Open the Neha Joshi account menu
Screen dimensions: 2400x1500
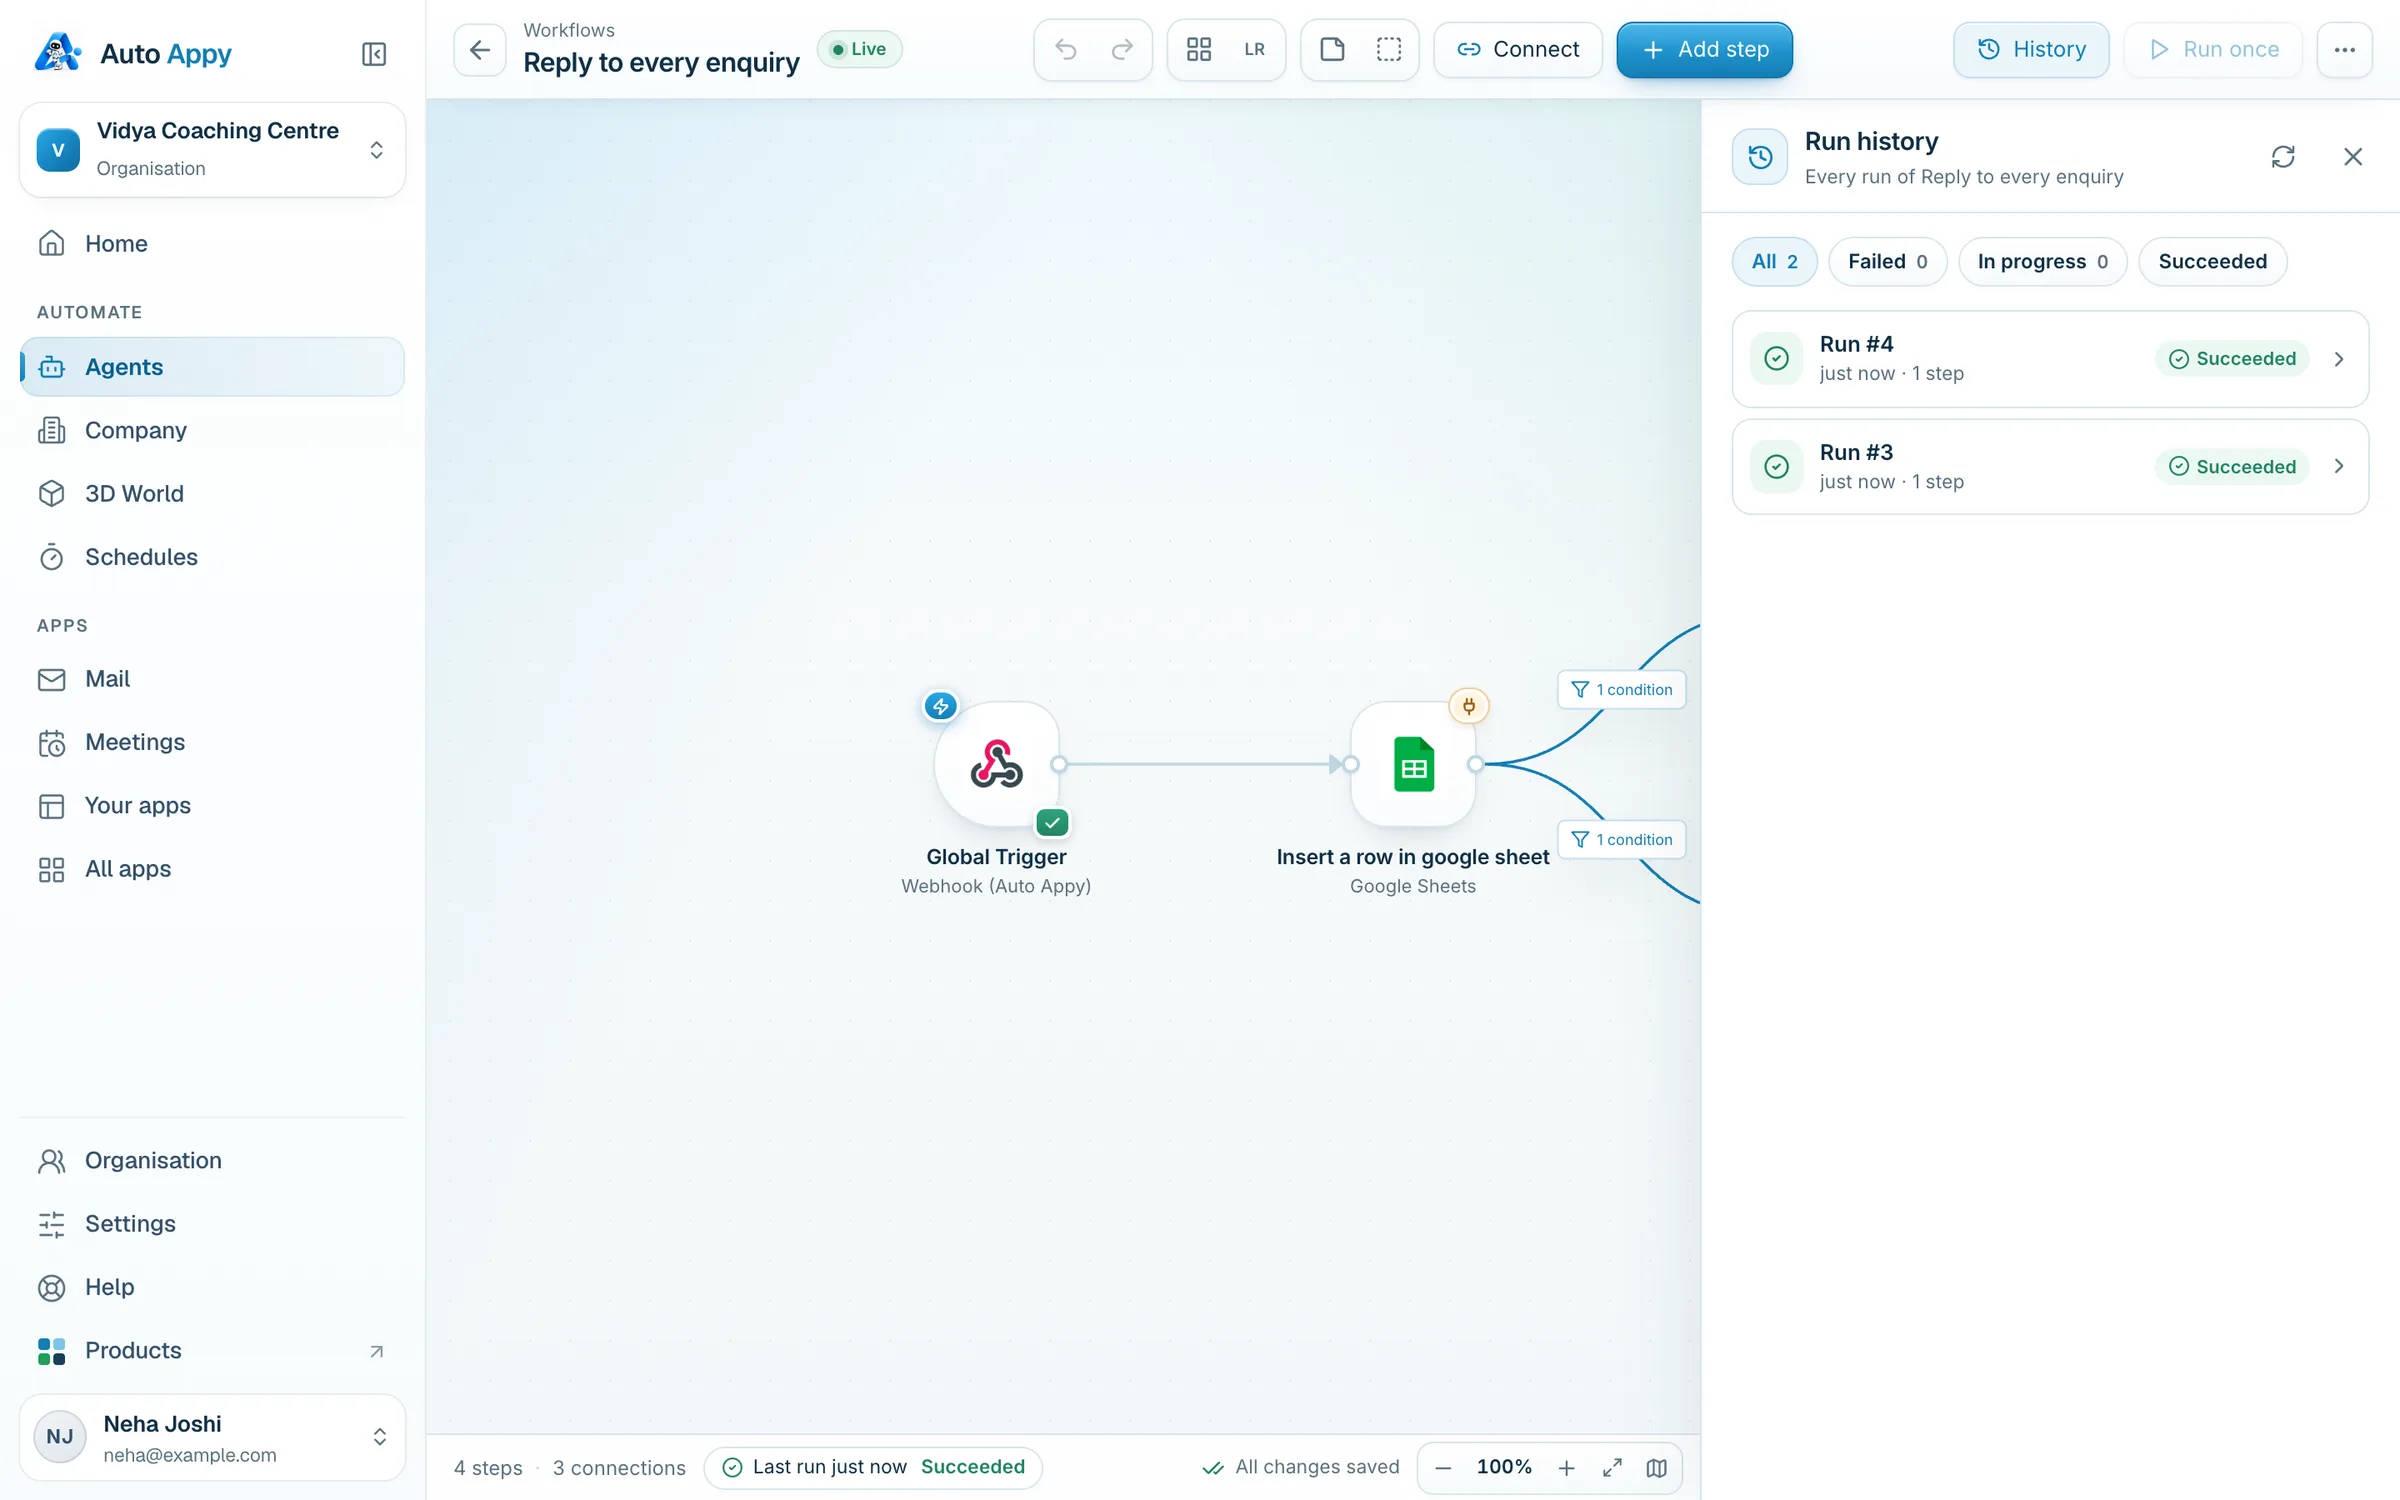click(212, 1437)
